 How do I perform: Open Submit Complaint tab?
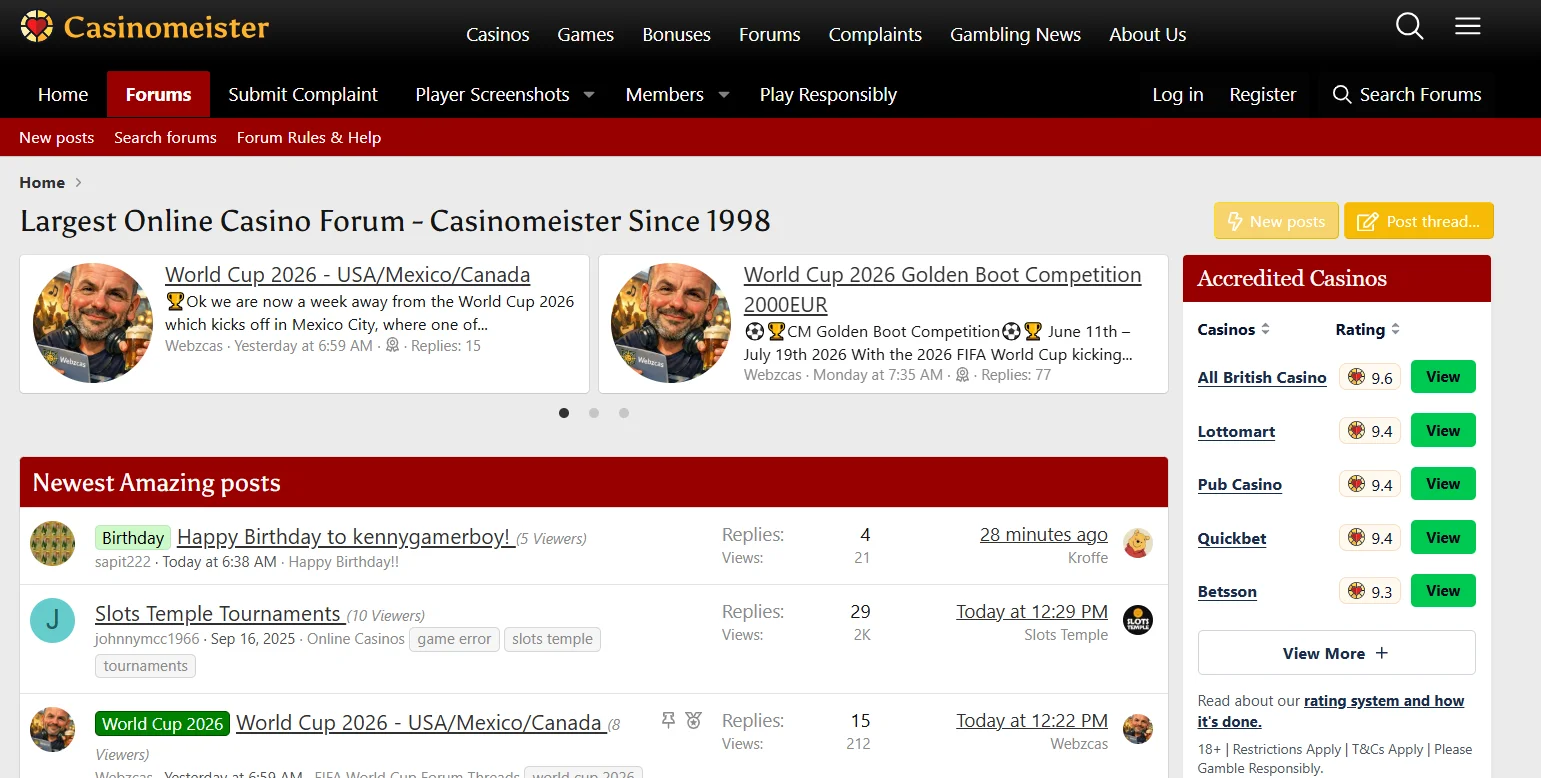click(303, 94)
